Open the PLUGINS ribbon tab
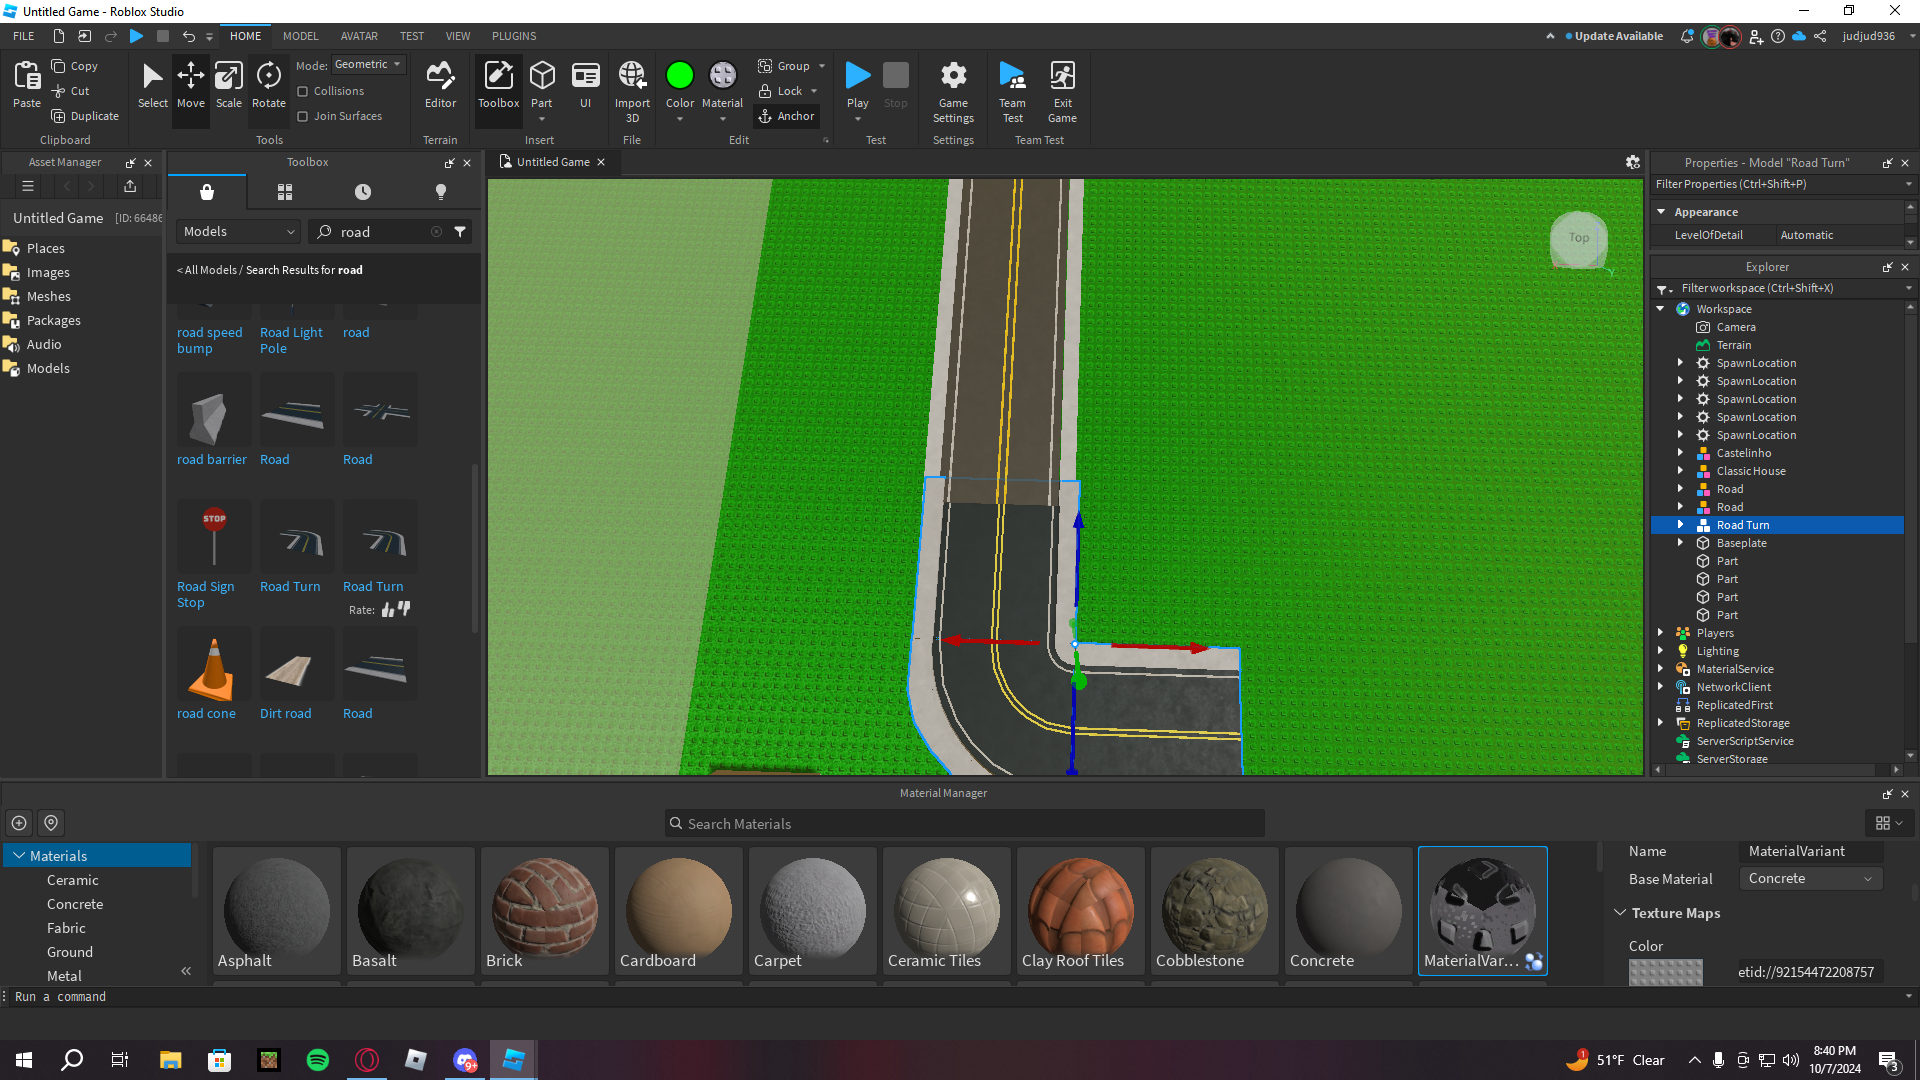 point(514,36)
